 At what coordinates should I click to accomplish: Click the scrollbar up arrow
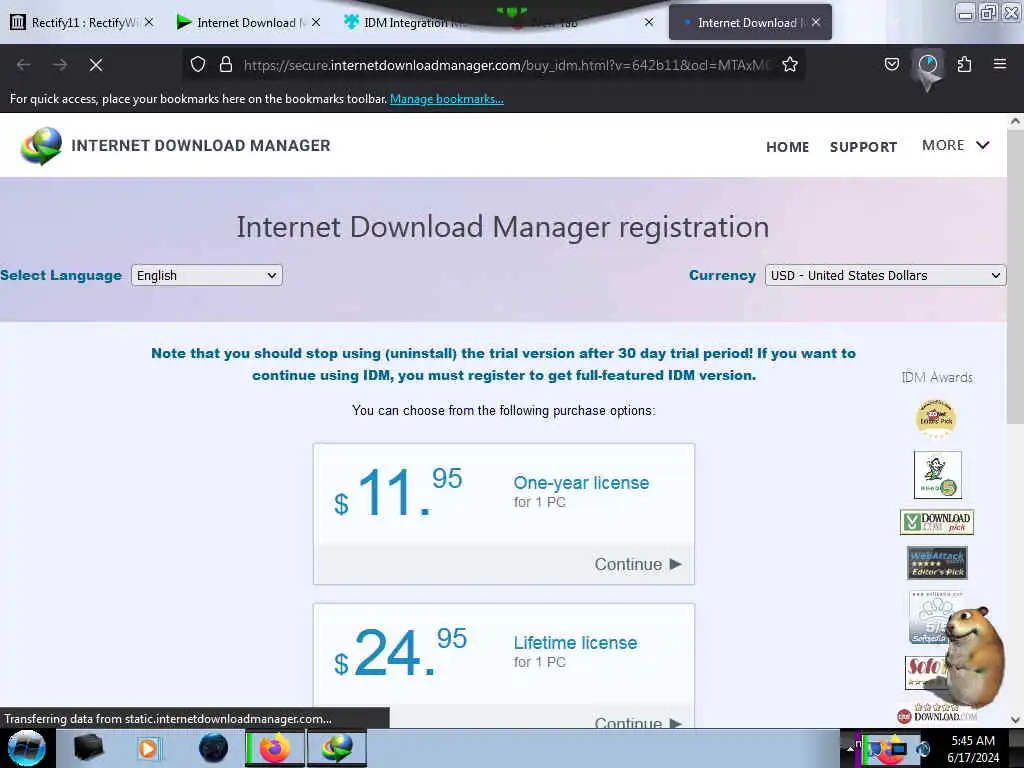pyautogui.click(x=1015, y=121)
